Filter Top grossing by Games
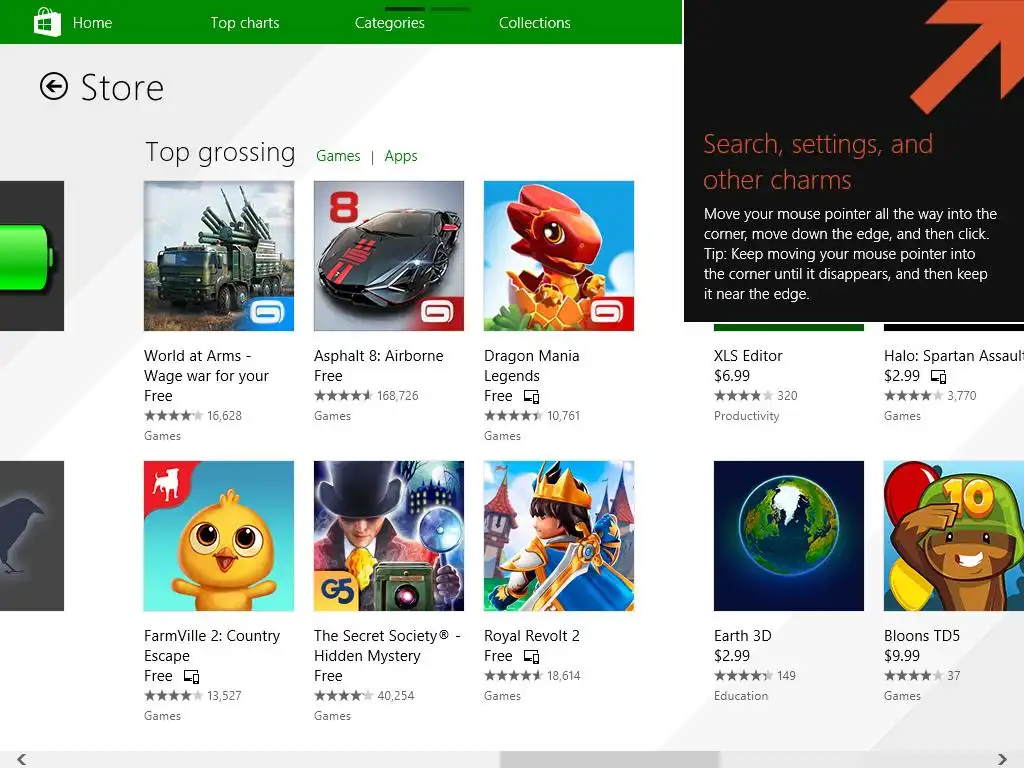Screen dimensions: 1024x768 [338, 156]
